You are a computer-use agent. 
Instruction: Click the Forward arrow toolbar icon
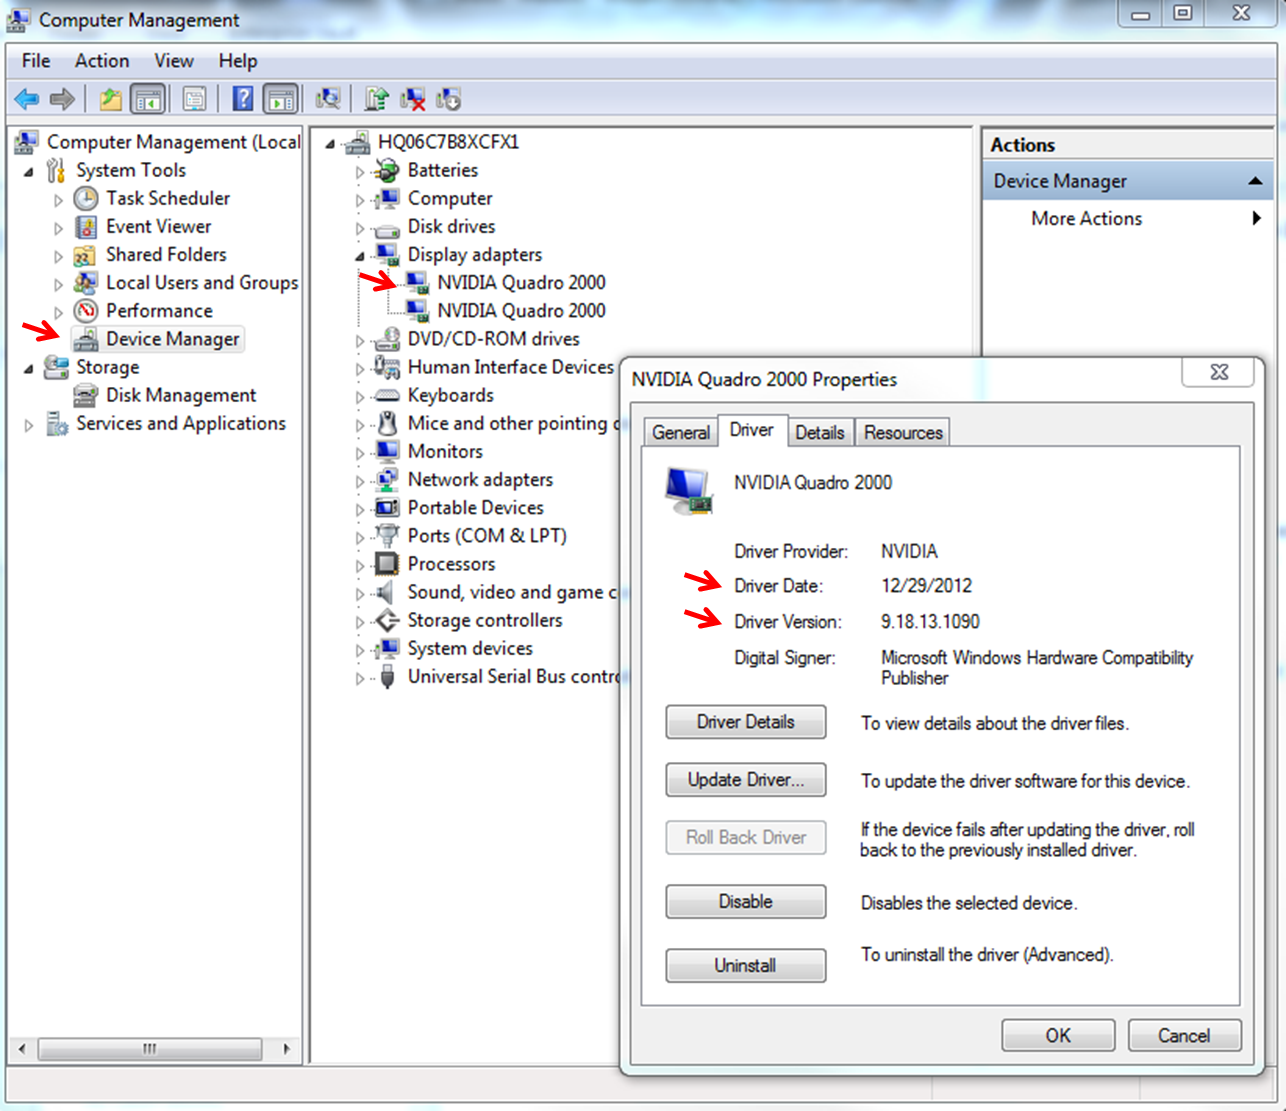(x=62, y=99)
